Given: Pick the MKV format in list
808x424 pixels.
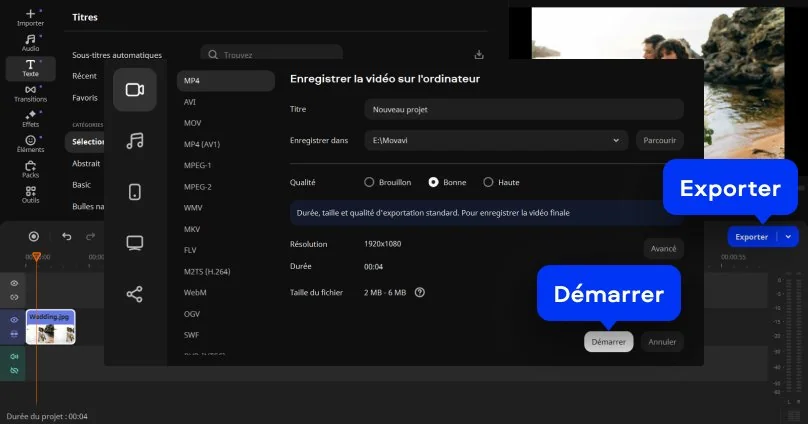Looking at the screenshot, I should [x=193, y=228].
